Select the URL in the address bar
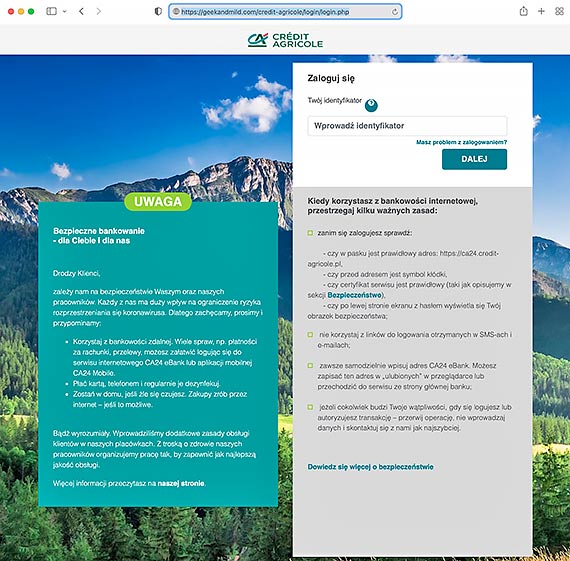Screen dimensions: 570x561 tap(265, 12)
